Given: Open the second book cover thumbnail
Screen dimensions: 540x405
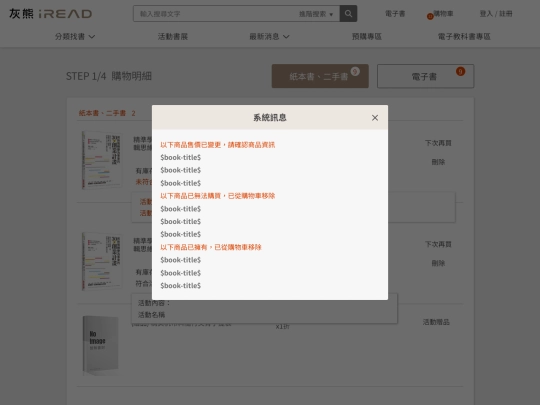Looking at the screenshot, I should pos(102,261).
